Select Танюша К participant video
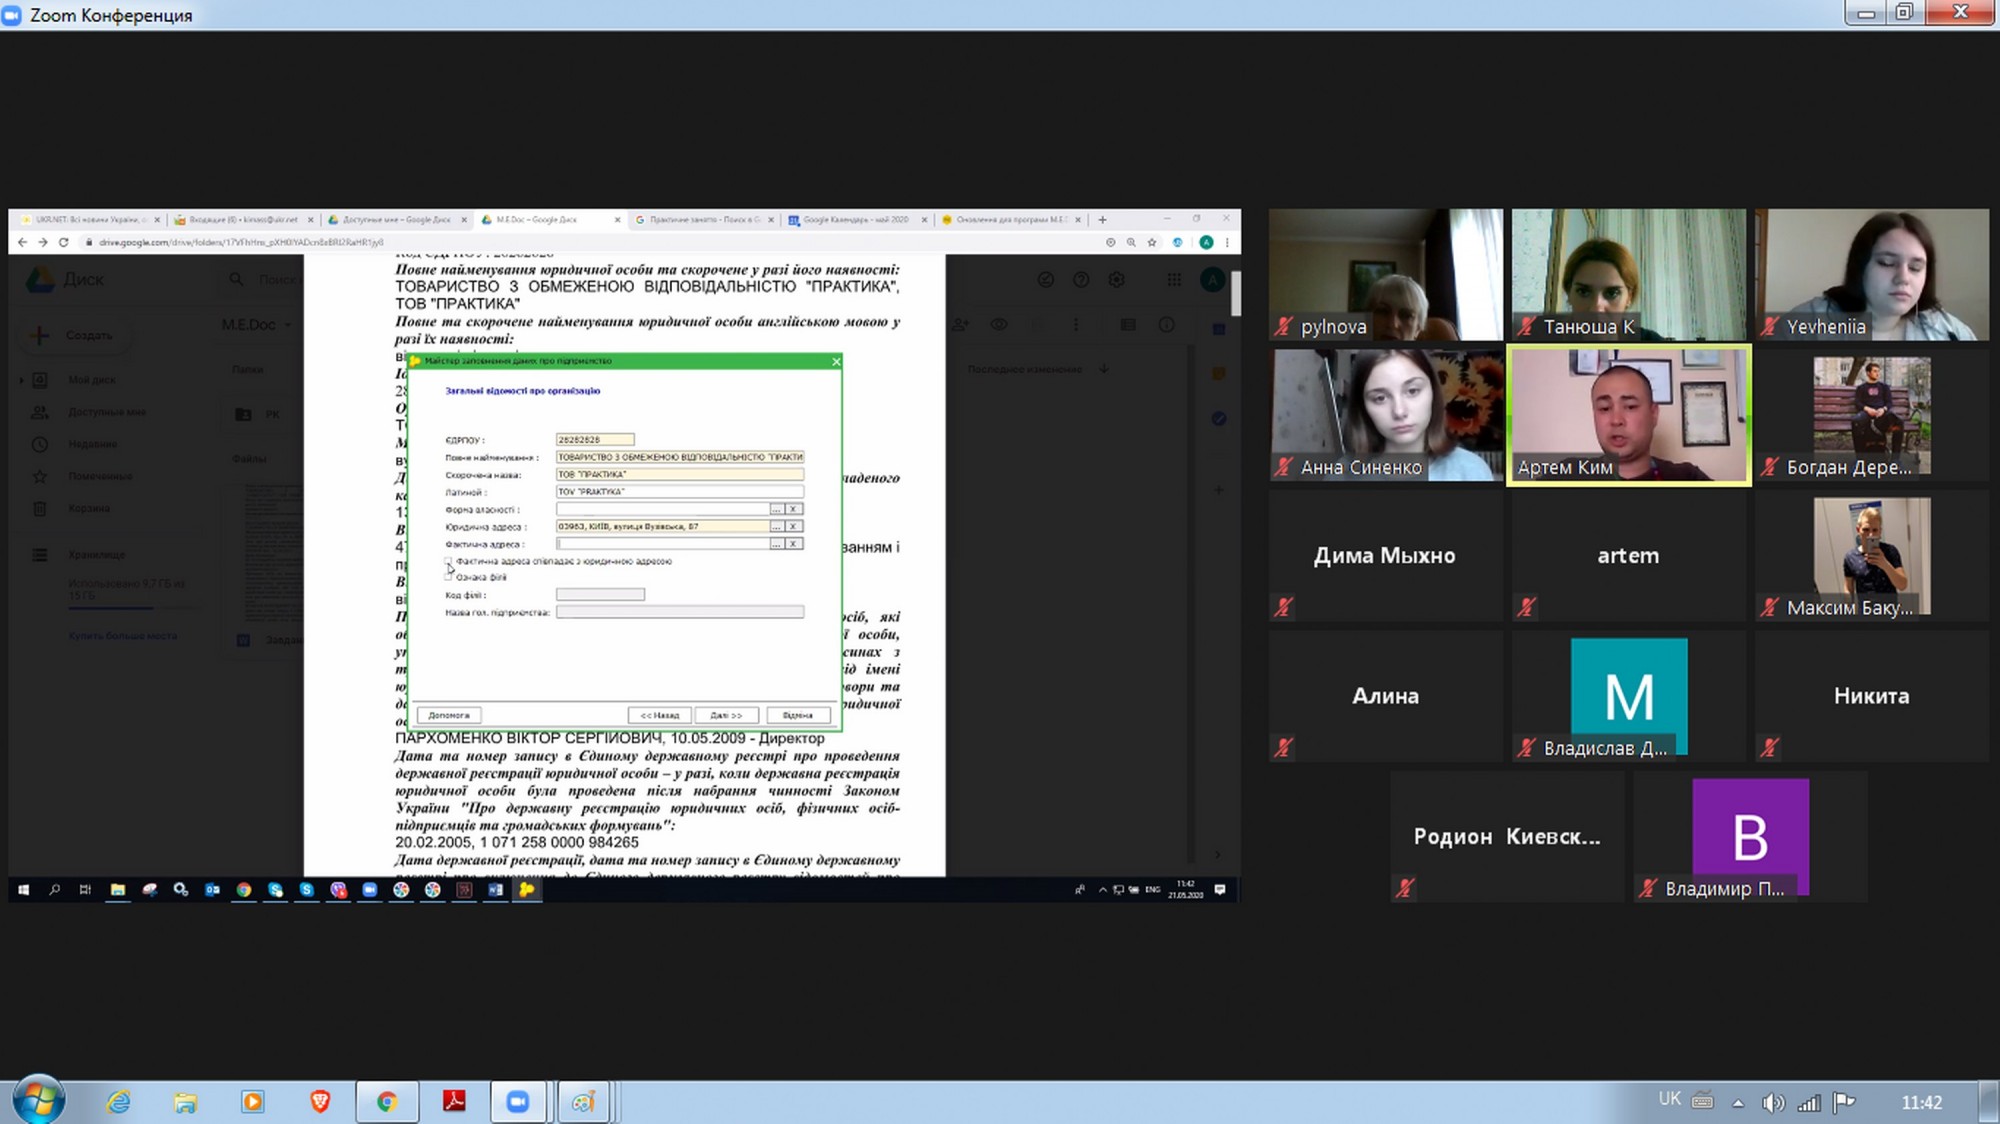 pos(1629,274)
